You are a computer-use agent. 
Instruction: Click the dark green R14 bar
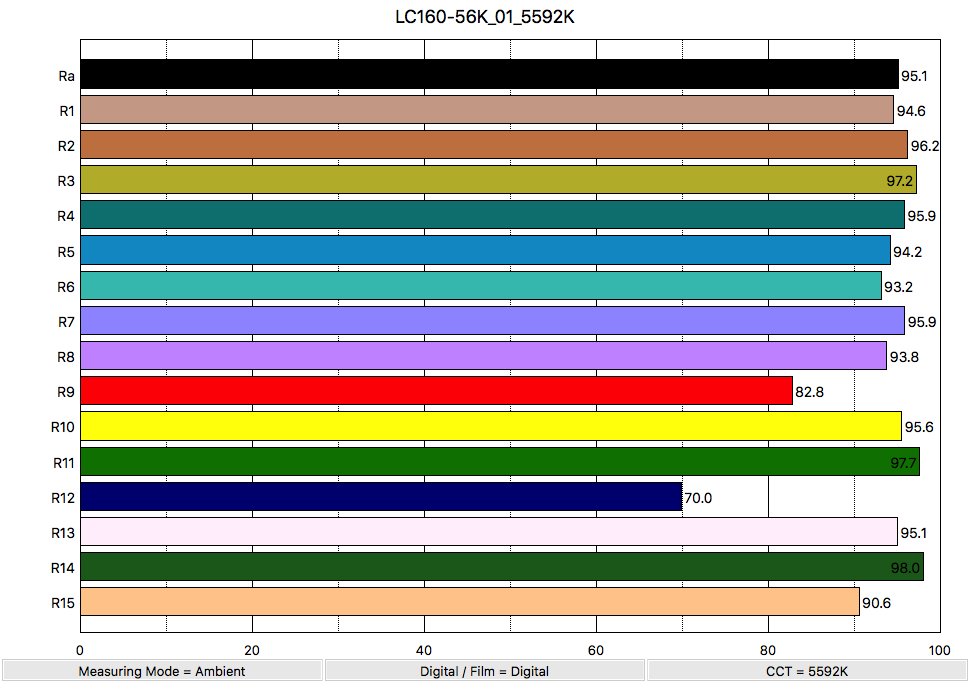click(501, 567)
